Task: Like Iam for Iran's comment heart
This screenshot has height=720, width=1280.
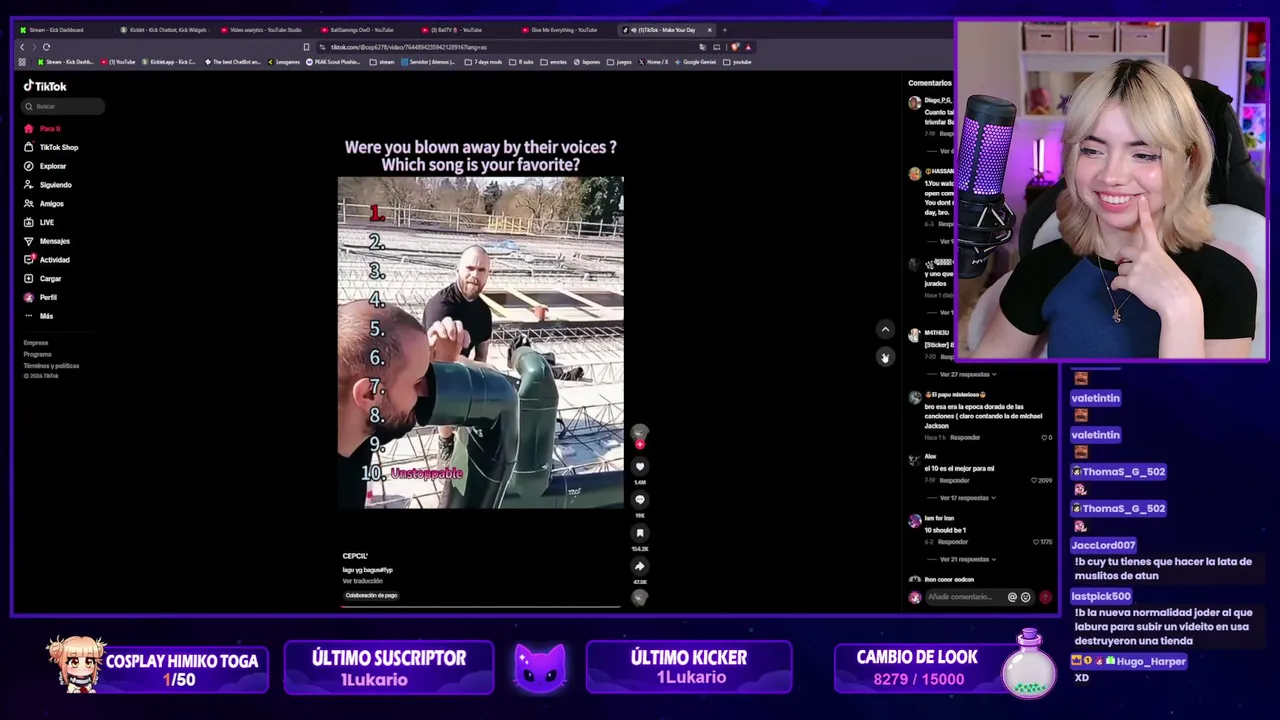Action: [1034, 542]
